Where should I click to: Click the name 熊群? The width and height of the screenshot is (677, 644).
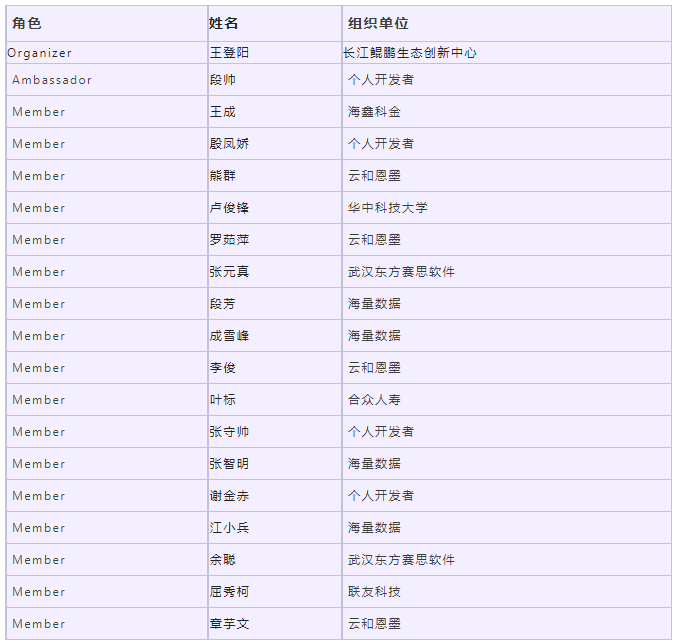pyautogui.click(x=222, y=176)
